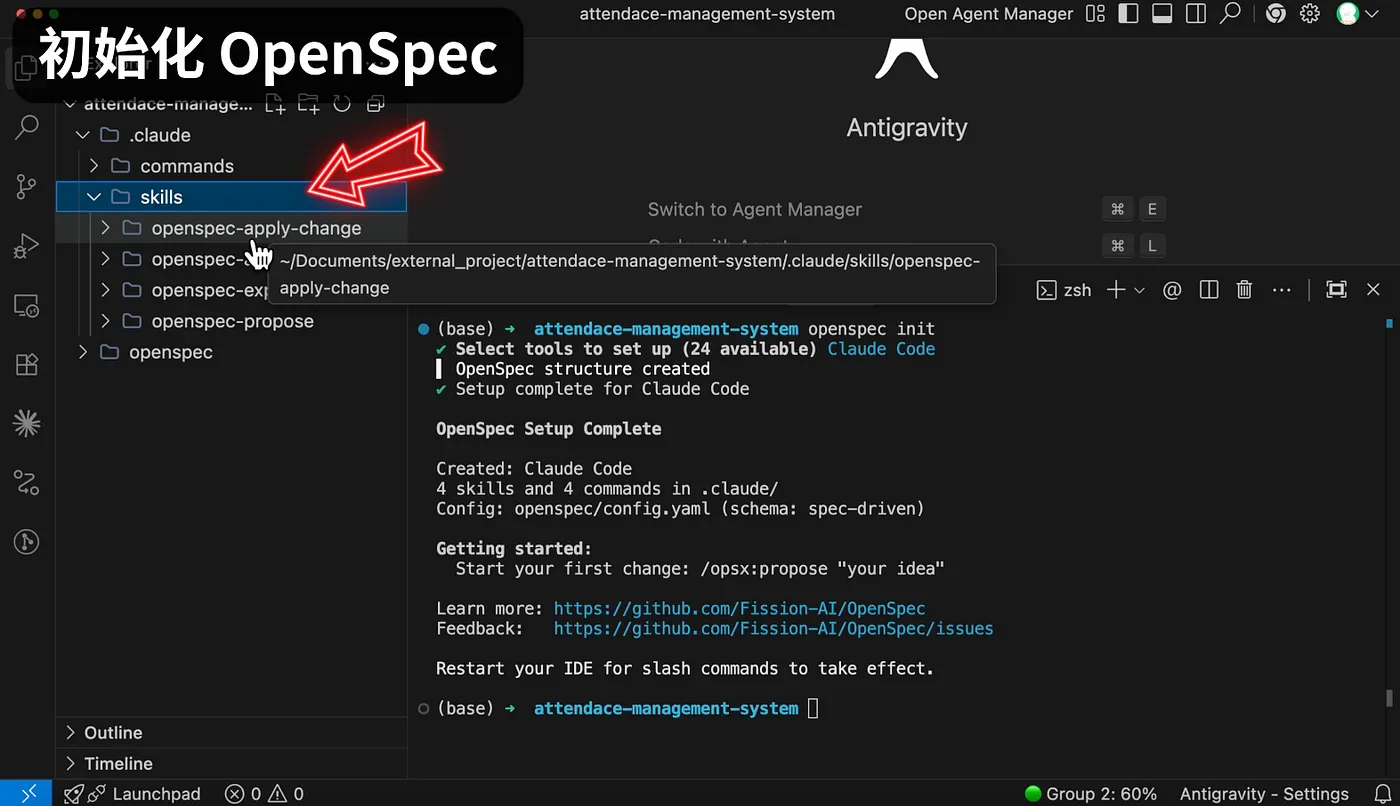The image size is (1400, 806).
Task: Toggle the bottom panel visibility
Action: (1162, 14)
